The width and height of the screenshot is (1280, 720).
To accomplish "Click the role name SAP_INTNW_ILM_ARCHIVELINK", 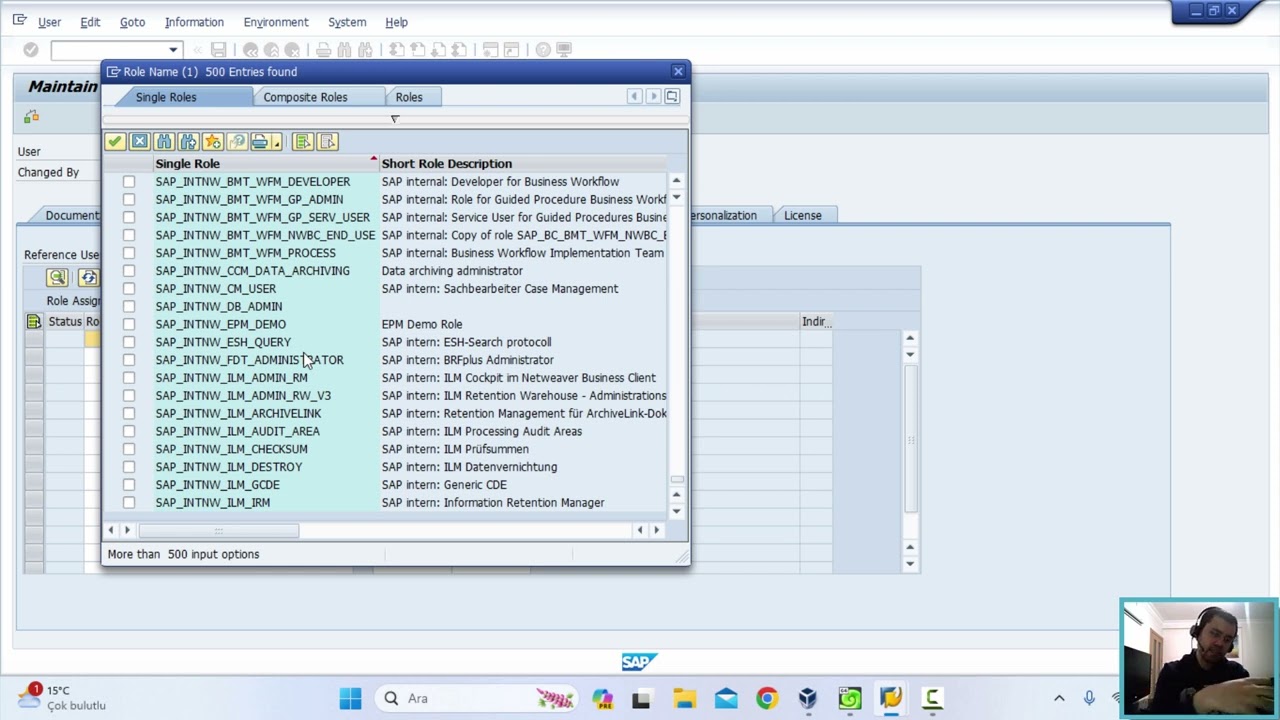I will point(238,414).
